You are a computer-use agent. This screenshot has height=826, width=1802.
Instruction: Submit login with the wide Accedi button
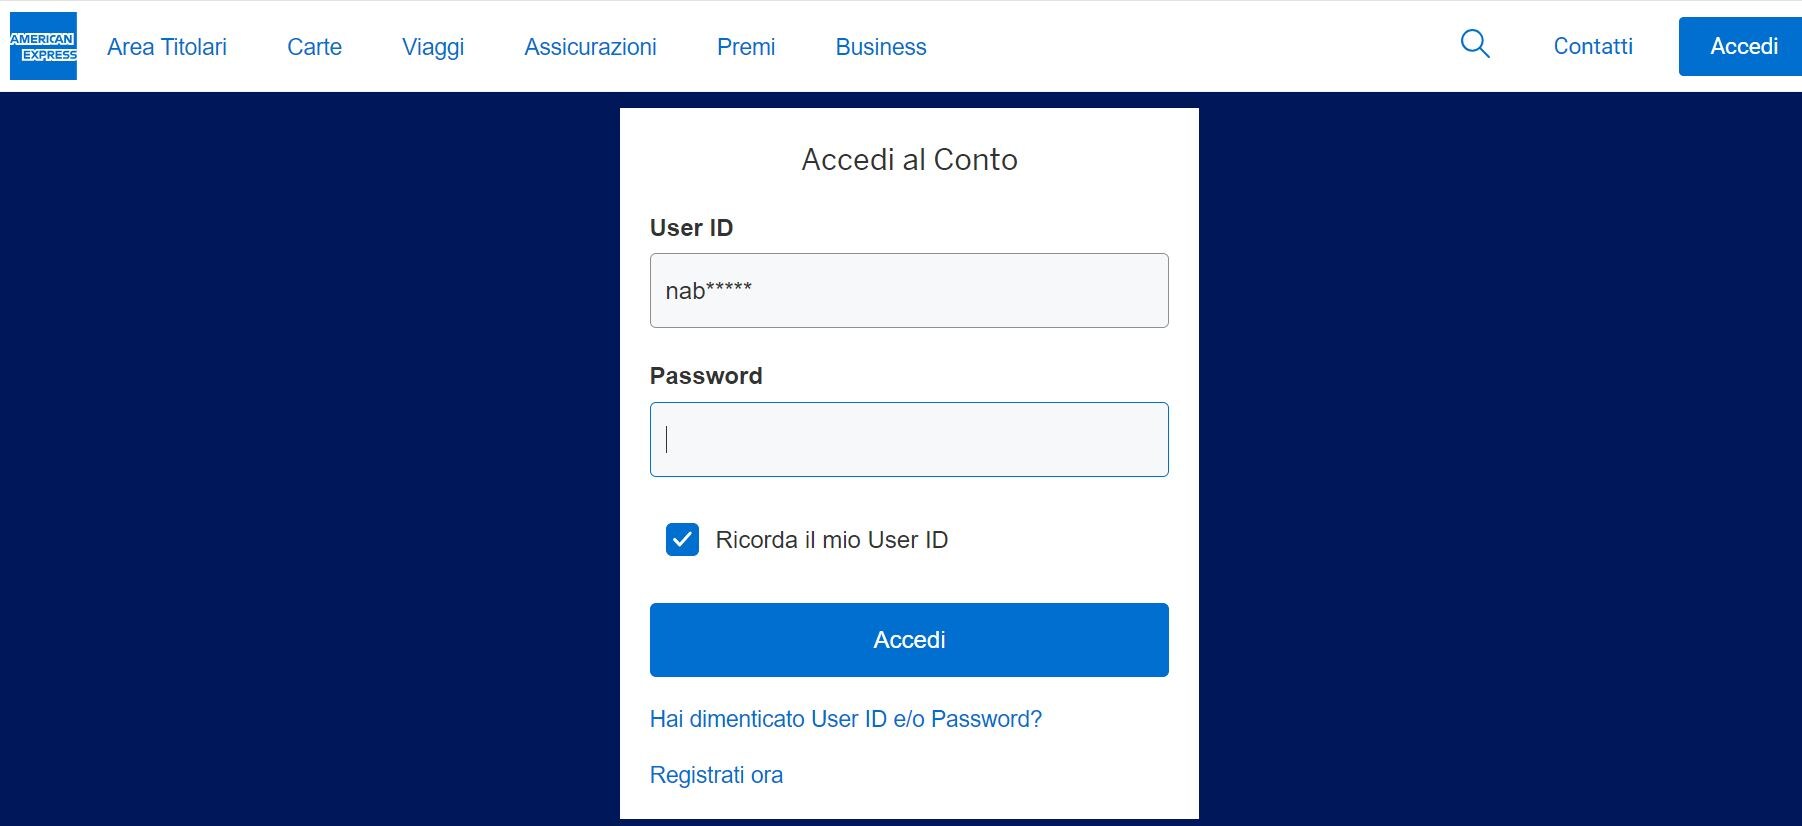point(909,640)
